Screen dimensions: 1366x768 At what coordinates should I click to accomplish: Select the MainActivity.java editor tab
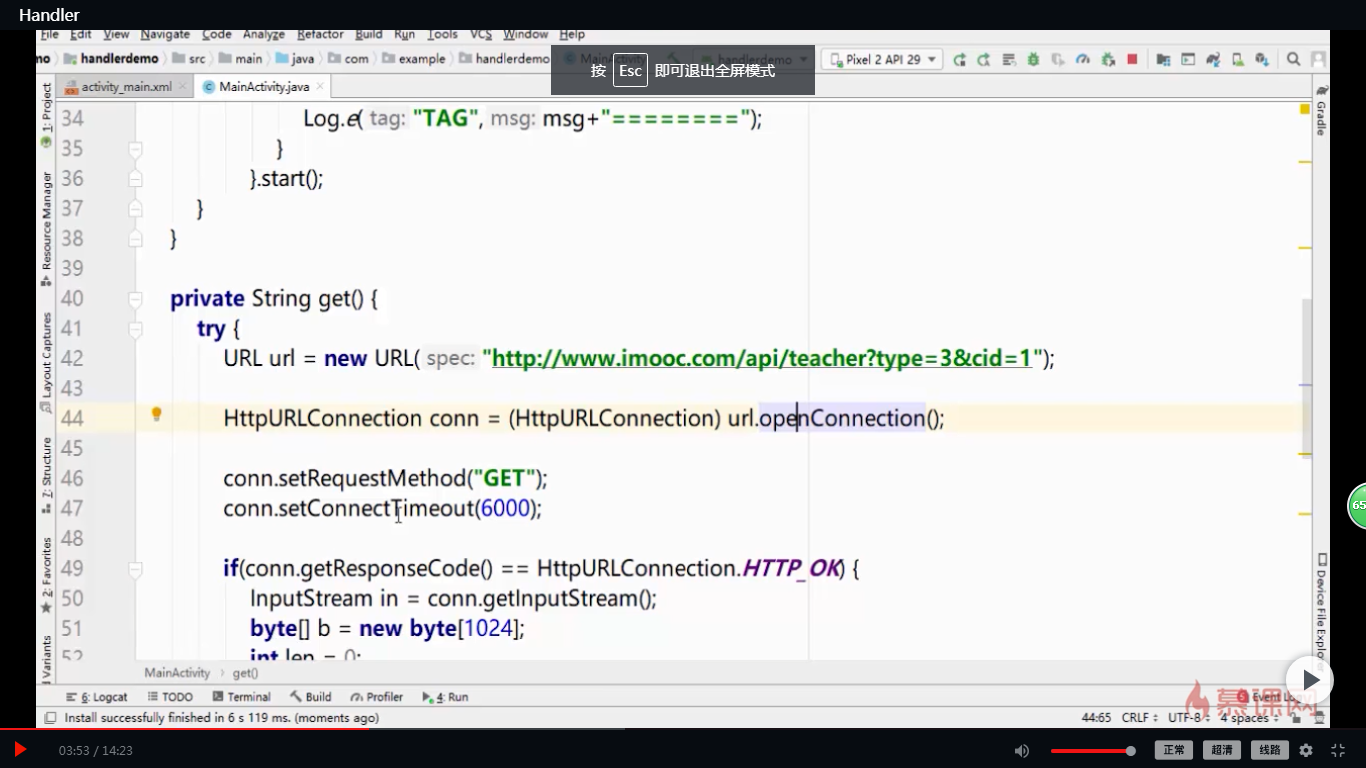click(x=264, y=87)
